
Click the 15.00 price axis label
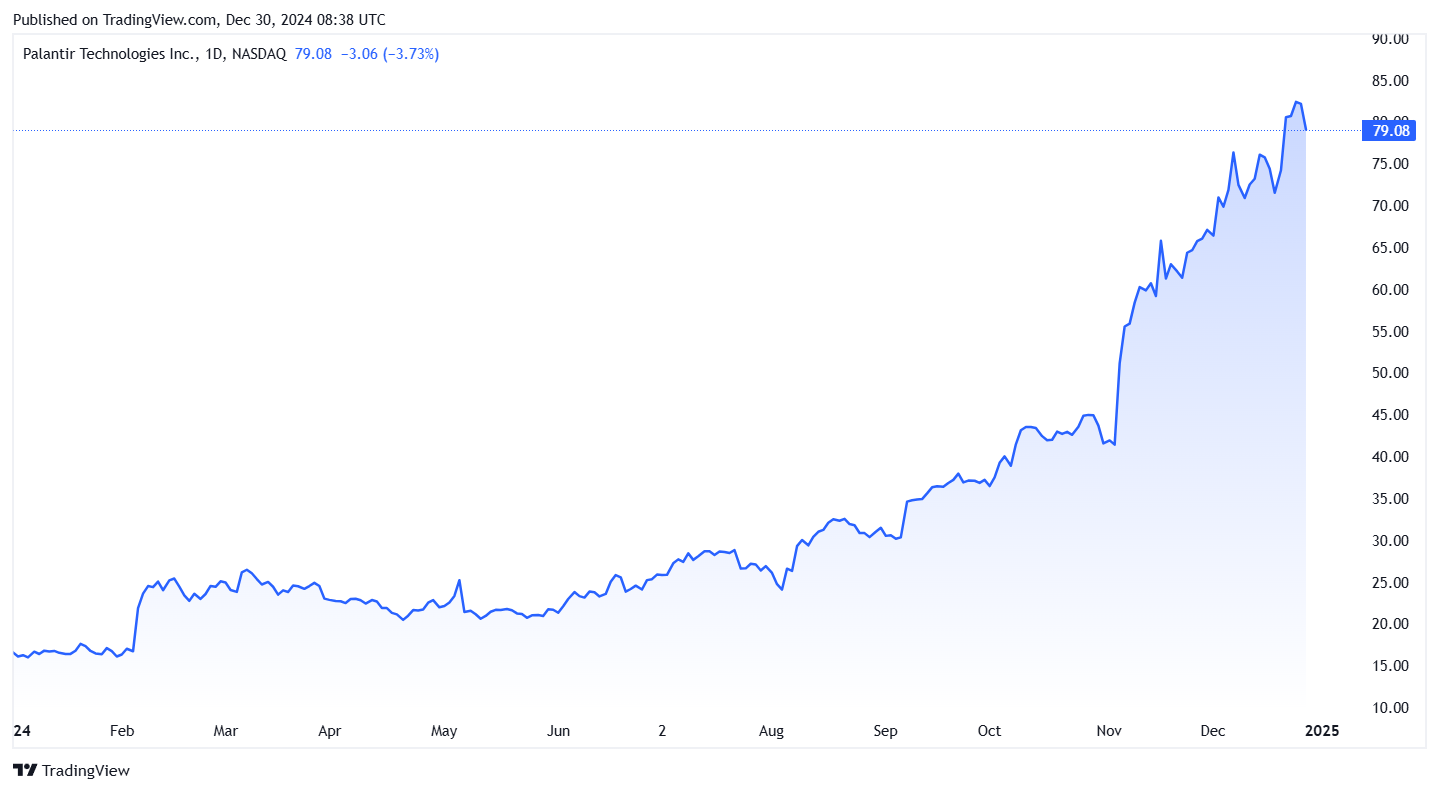[1389, 666]
